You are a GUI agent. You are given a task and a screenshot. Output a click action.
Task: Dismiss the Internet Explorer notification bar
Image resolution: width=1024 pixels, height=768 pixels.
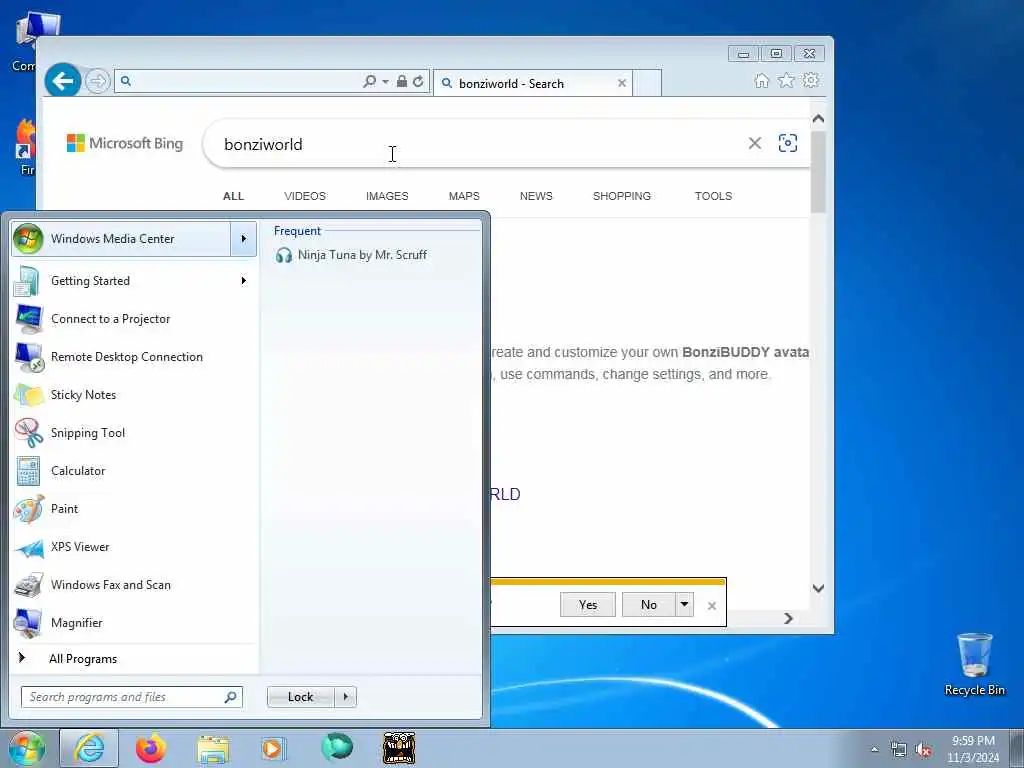(x=712, y=606)
